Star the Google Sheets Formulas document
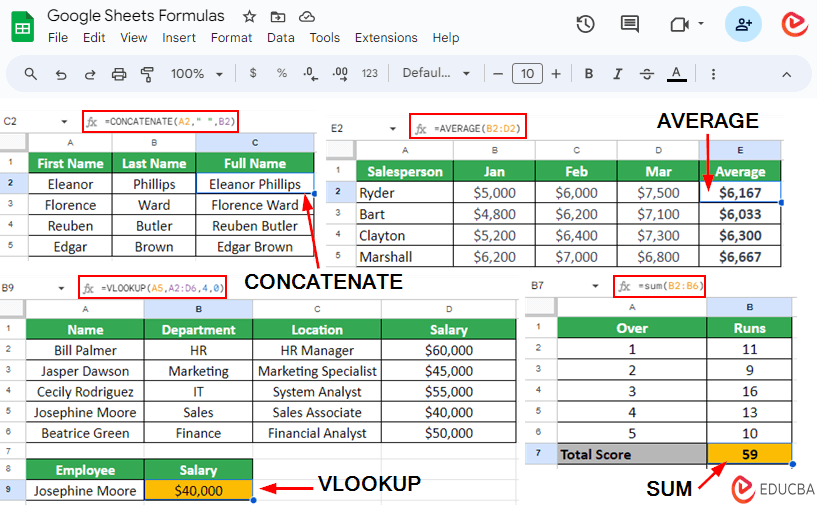Viewport: 817px width, 506px height. [250, 17]
